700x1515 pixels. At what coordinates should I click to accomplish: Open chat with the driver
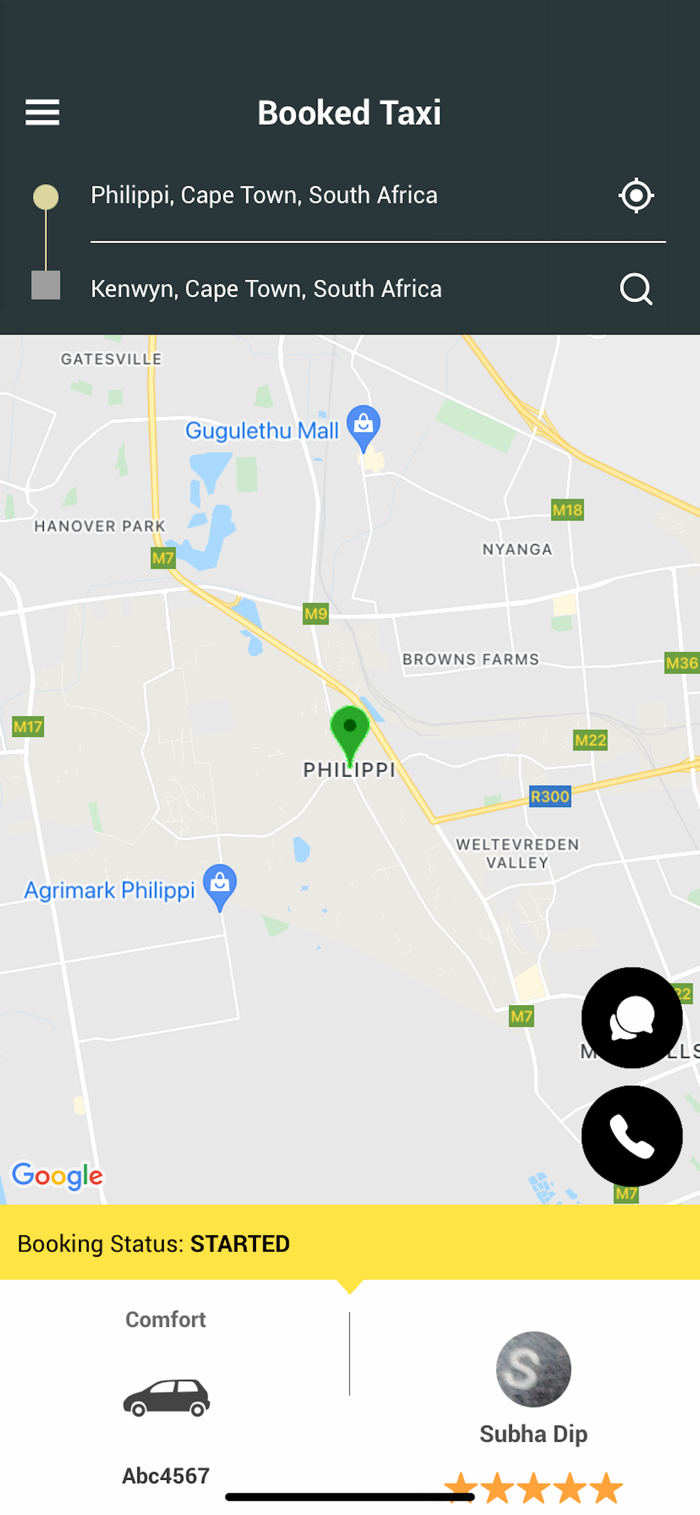point(632,1018)
